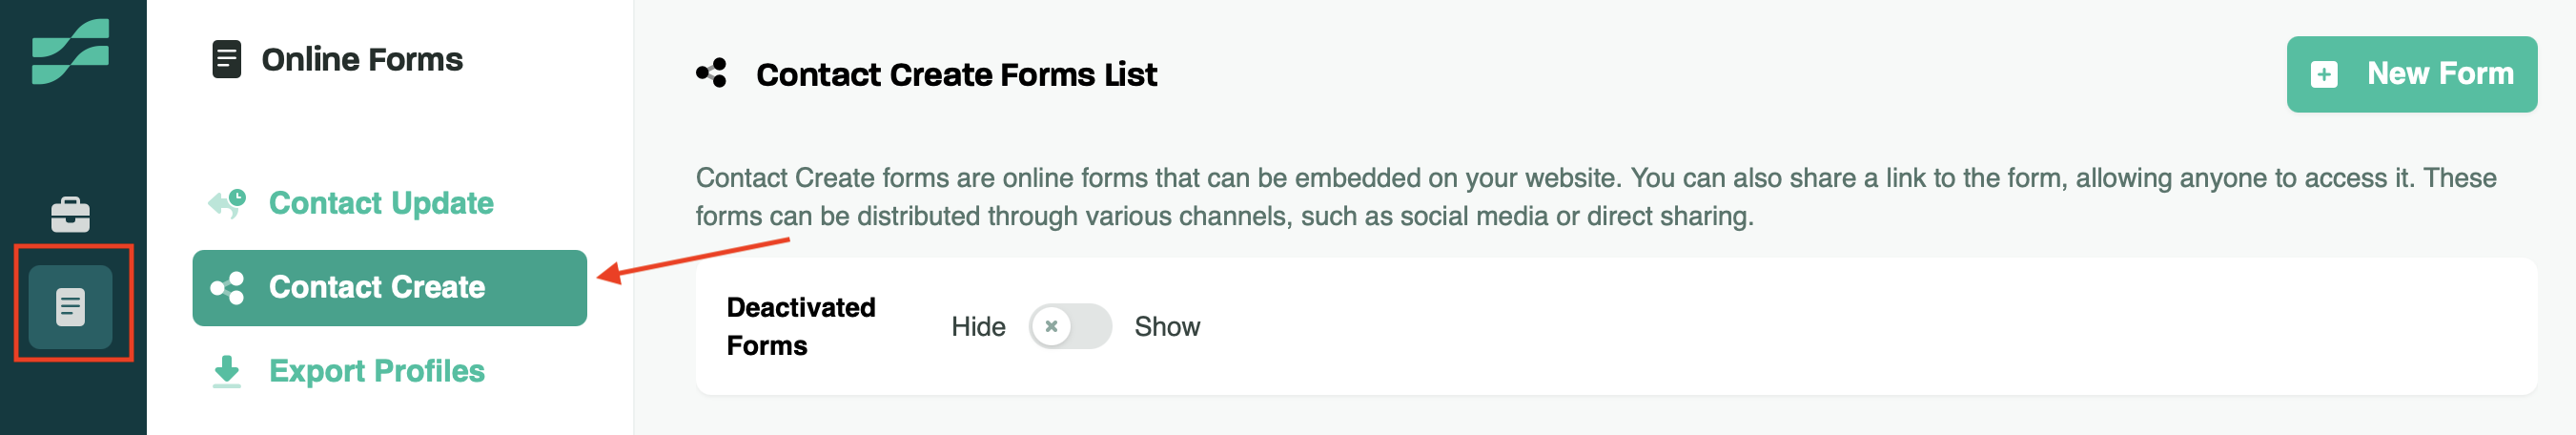The image size is (2576, 435).
Task: Click the Show label beside the toggle
Action: pyautogui.click(x=1167, y=326)
